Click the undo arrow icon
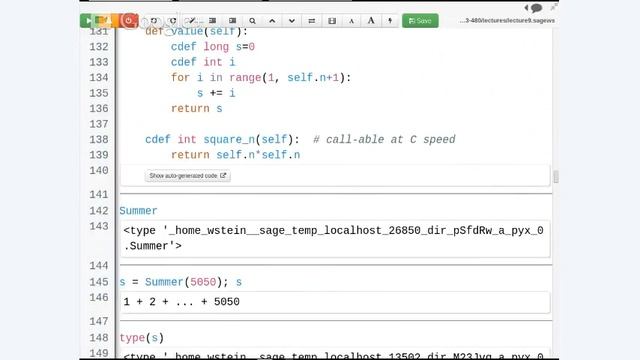The image size is (640, 360). point(154,21)
